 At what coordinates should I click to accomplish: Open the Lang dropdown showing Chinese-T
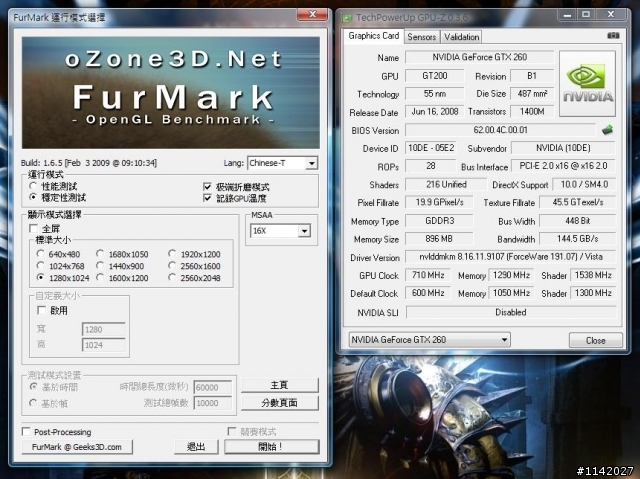click(282, 163)
